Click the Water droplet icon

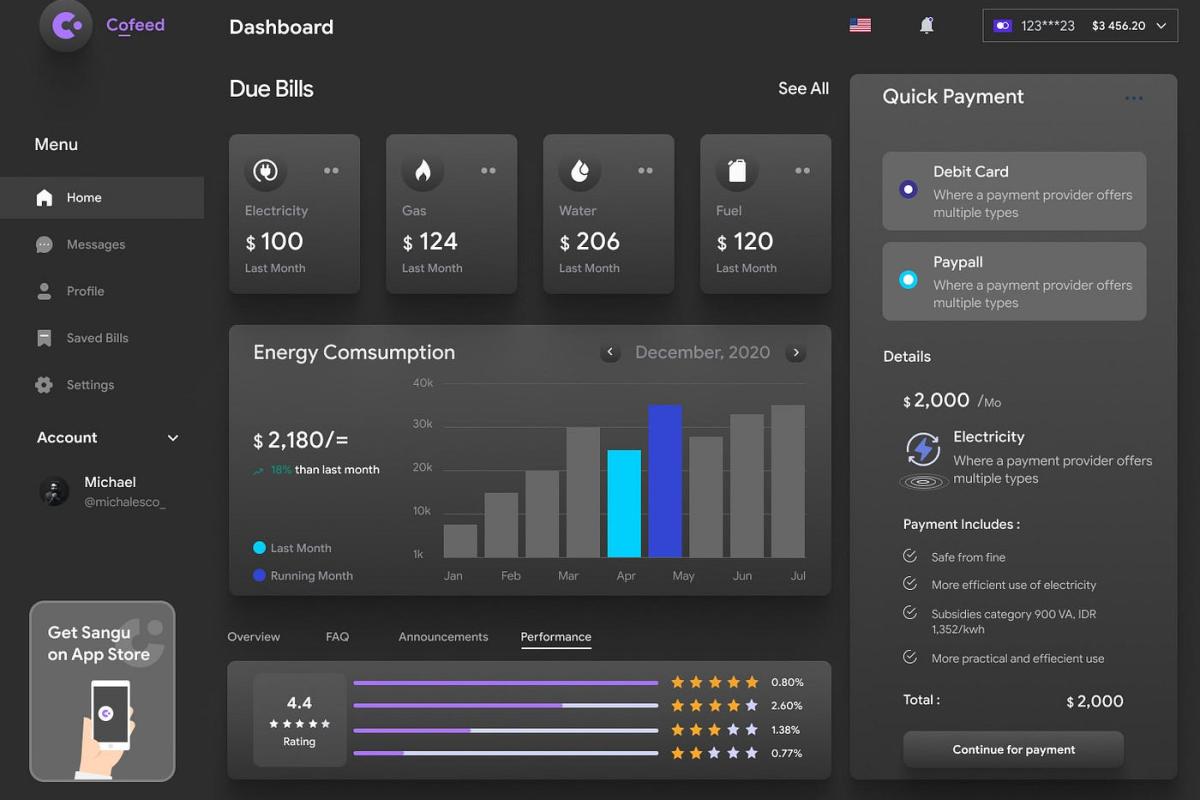click(x=579, y=171)
